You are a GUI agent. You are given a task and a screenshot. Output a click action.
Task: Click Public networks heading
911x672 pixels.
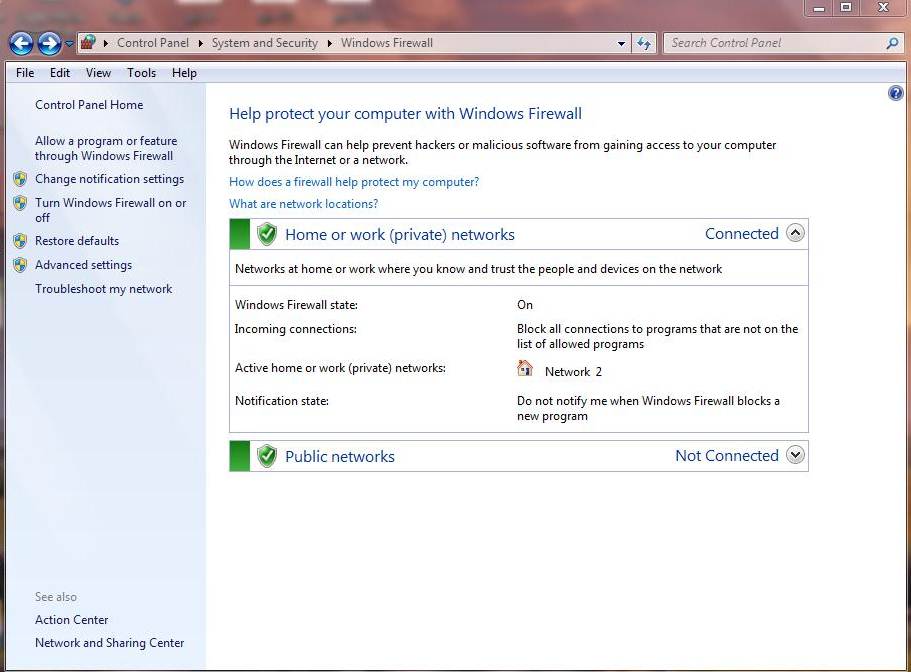pyautogui.click(x=340, y=457)
